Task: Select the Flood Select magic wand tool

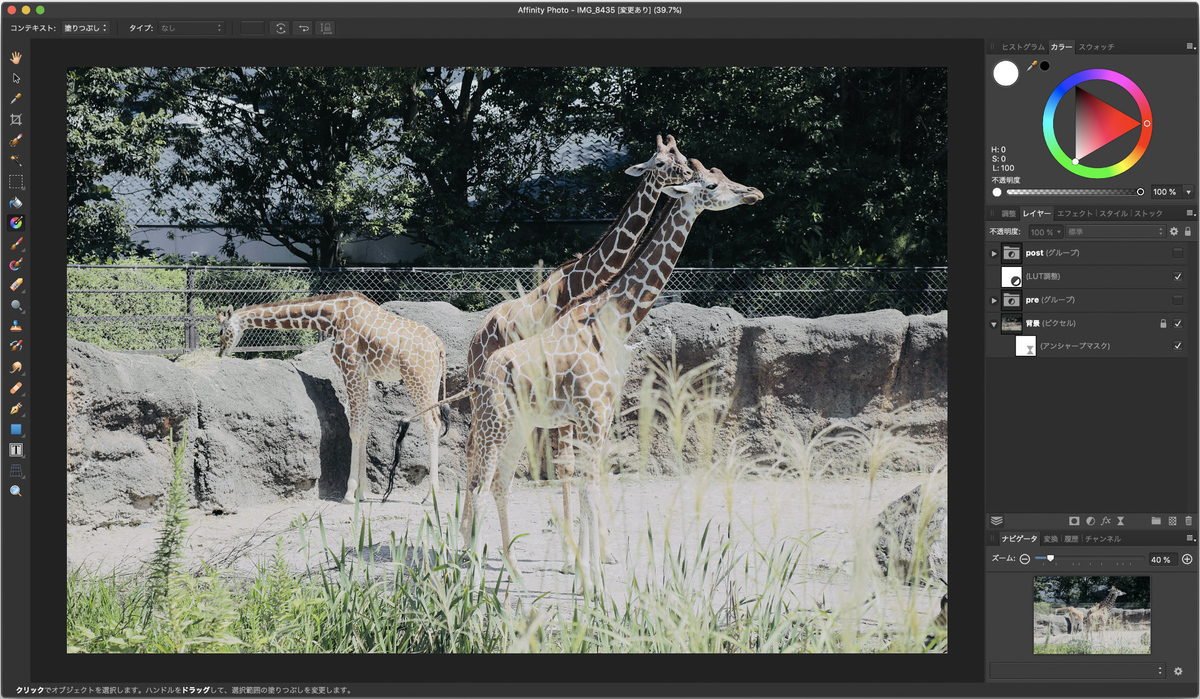Action: tap(16, 160)
